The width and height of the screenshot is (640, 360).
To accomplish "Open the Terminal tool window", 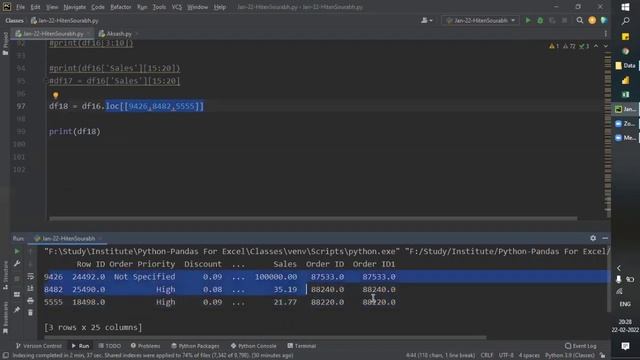I will coord(302,346).
